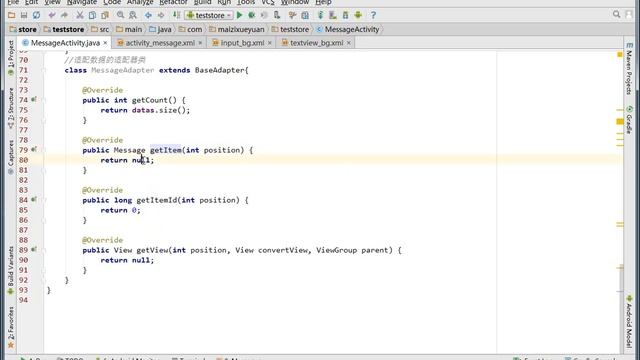Close the textview_bg.xml tab
This screenshot has height=360, width=640.
coord(349,43)
